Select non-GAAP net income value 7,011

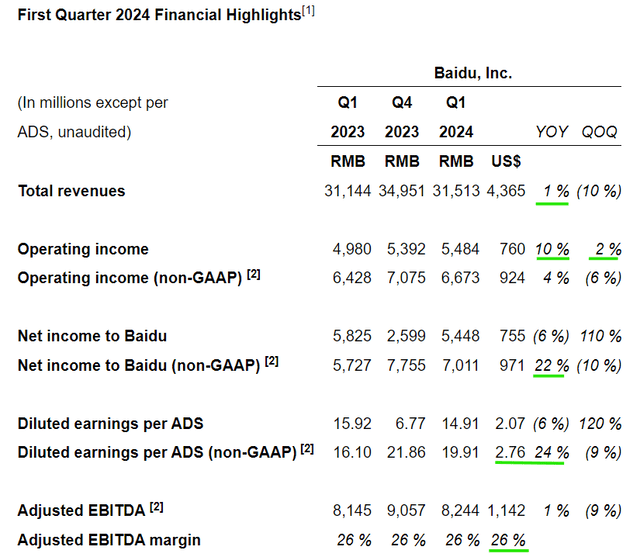pyautogui.click(x=460, y=366)
